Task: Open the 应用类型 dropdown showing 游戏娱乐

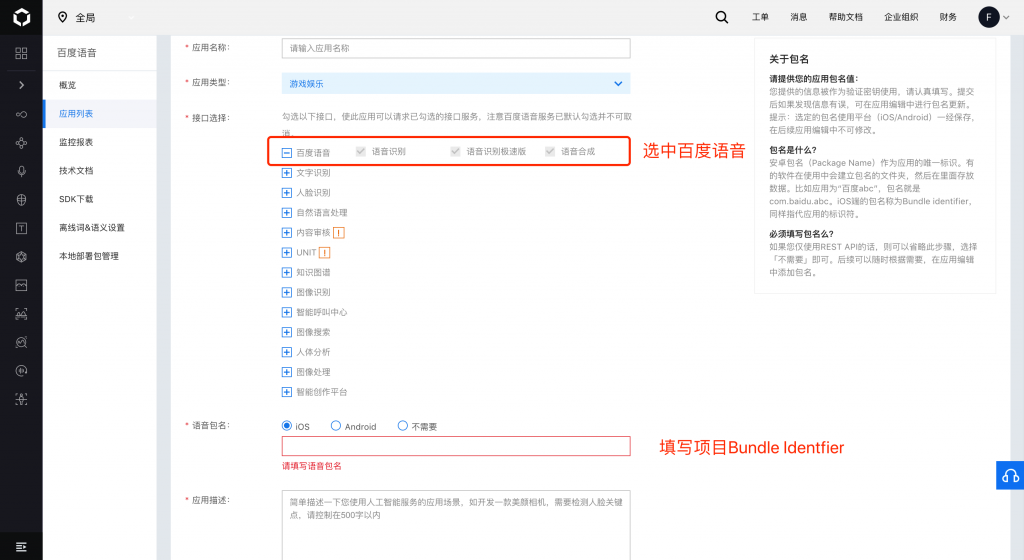Action: pos(456,84)
